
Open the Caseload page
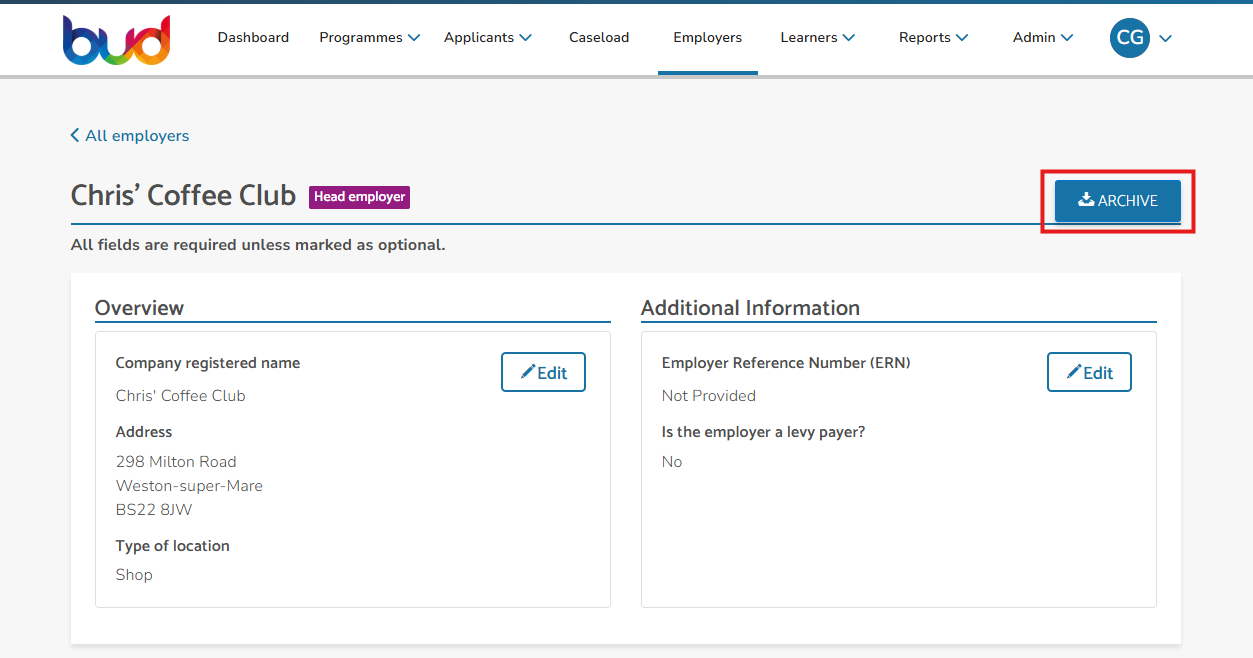point(599,38)
